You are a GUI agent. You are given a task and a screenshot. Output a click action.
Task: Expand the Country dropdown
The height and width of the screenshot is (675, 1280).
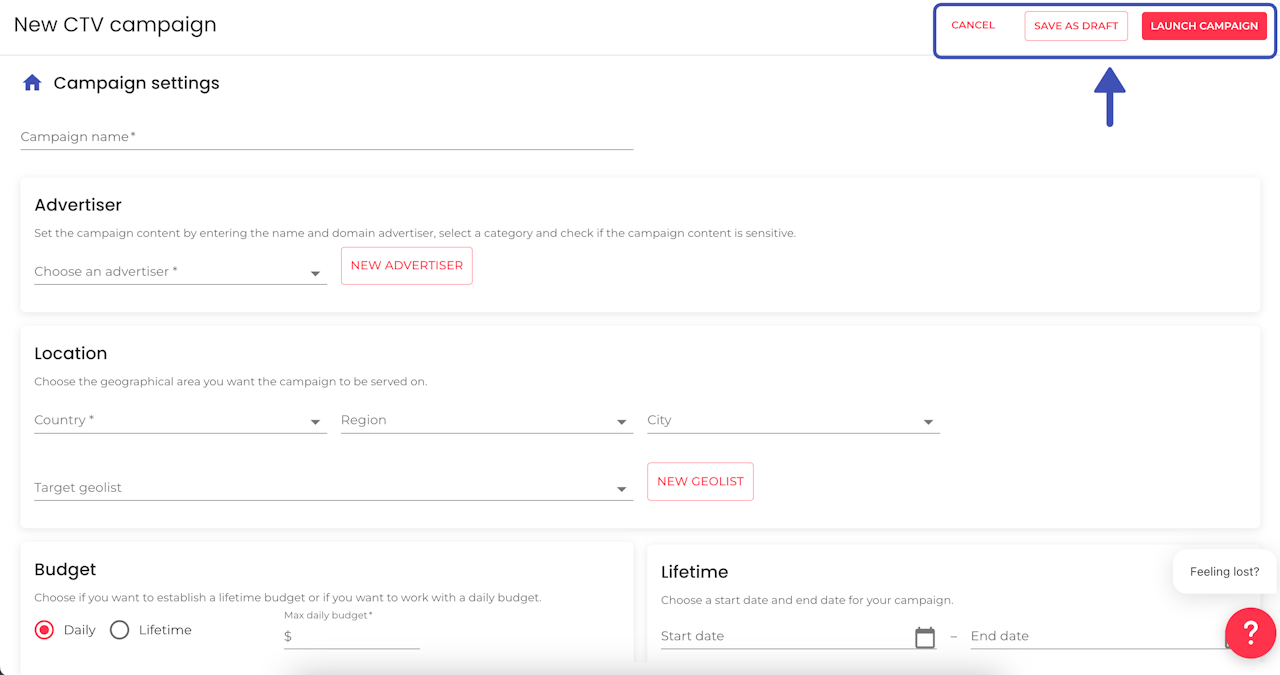(180, 421)
